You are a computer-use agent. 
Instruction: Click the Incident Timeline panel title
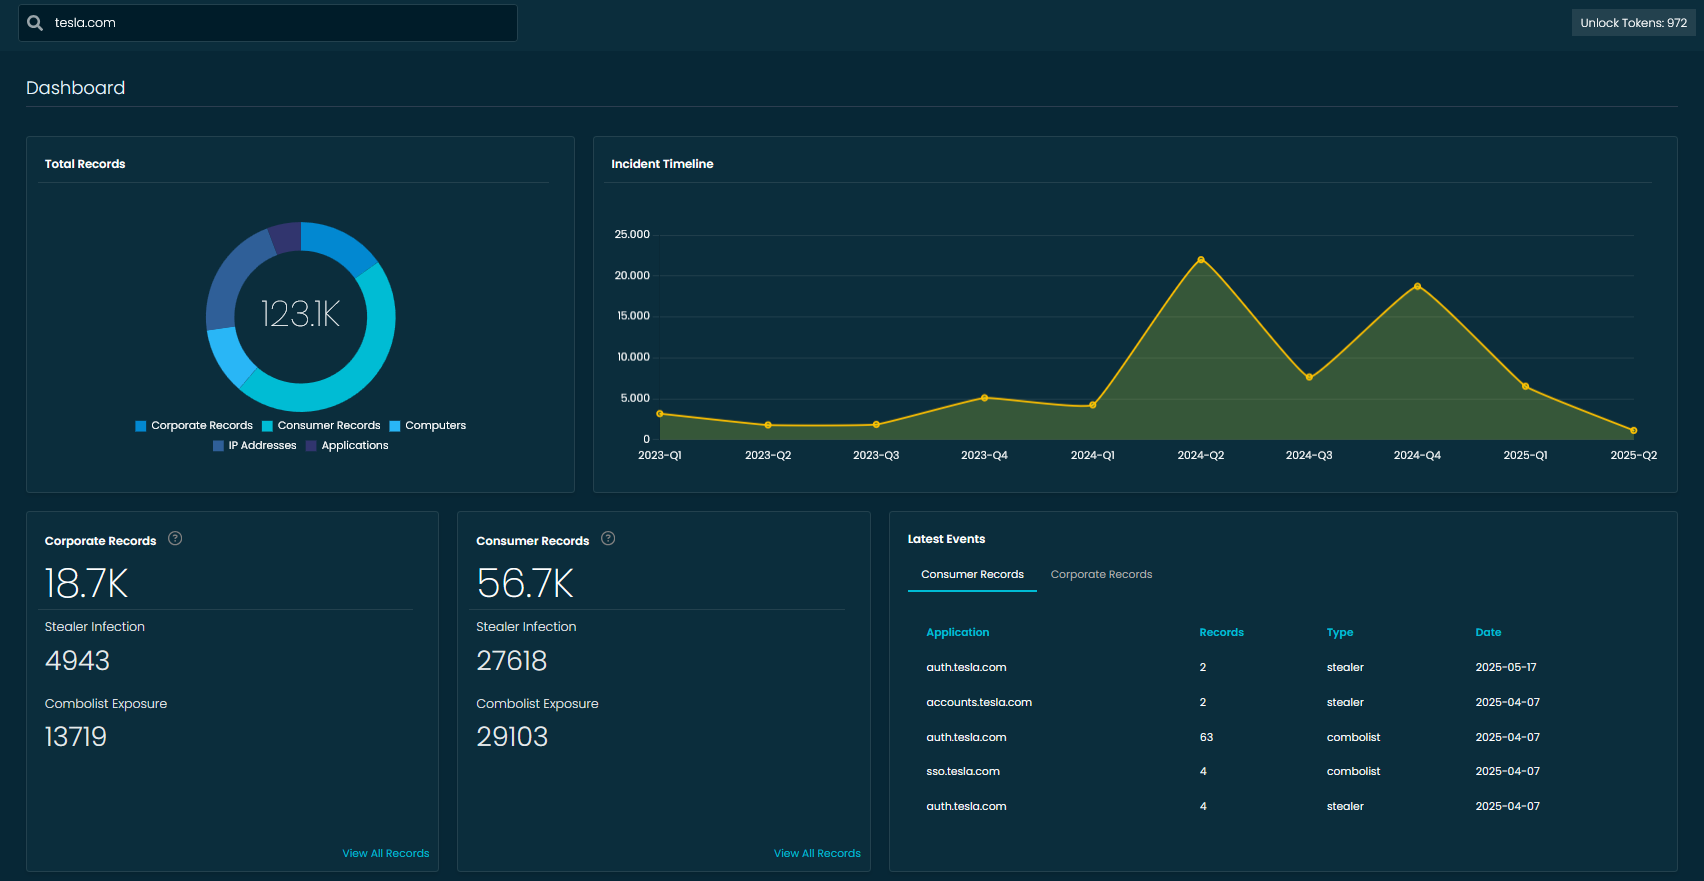[x=662, y=164]
